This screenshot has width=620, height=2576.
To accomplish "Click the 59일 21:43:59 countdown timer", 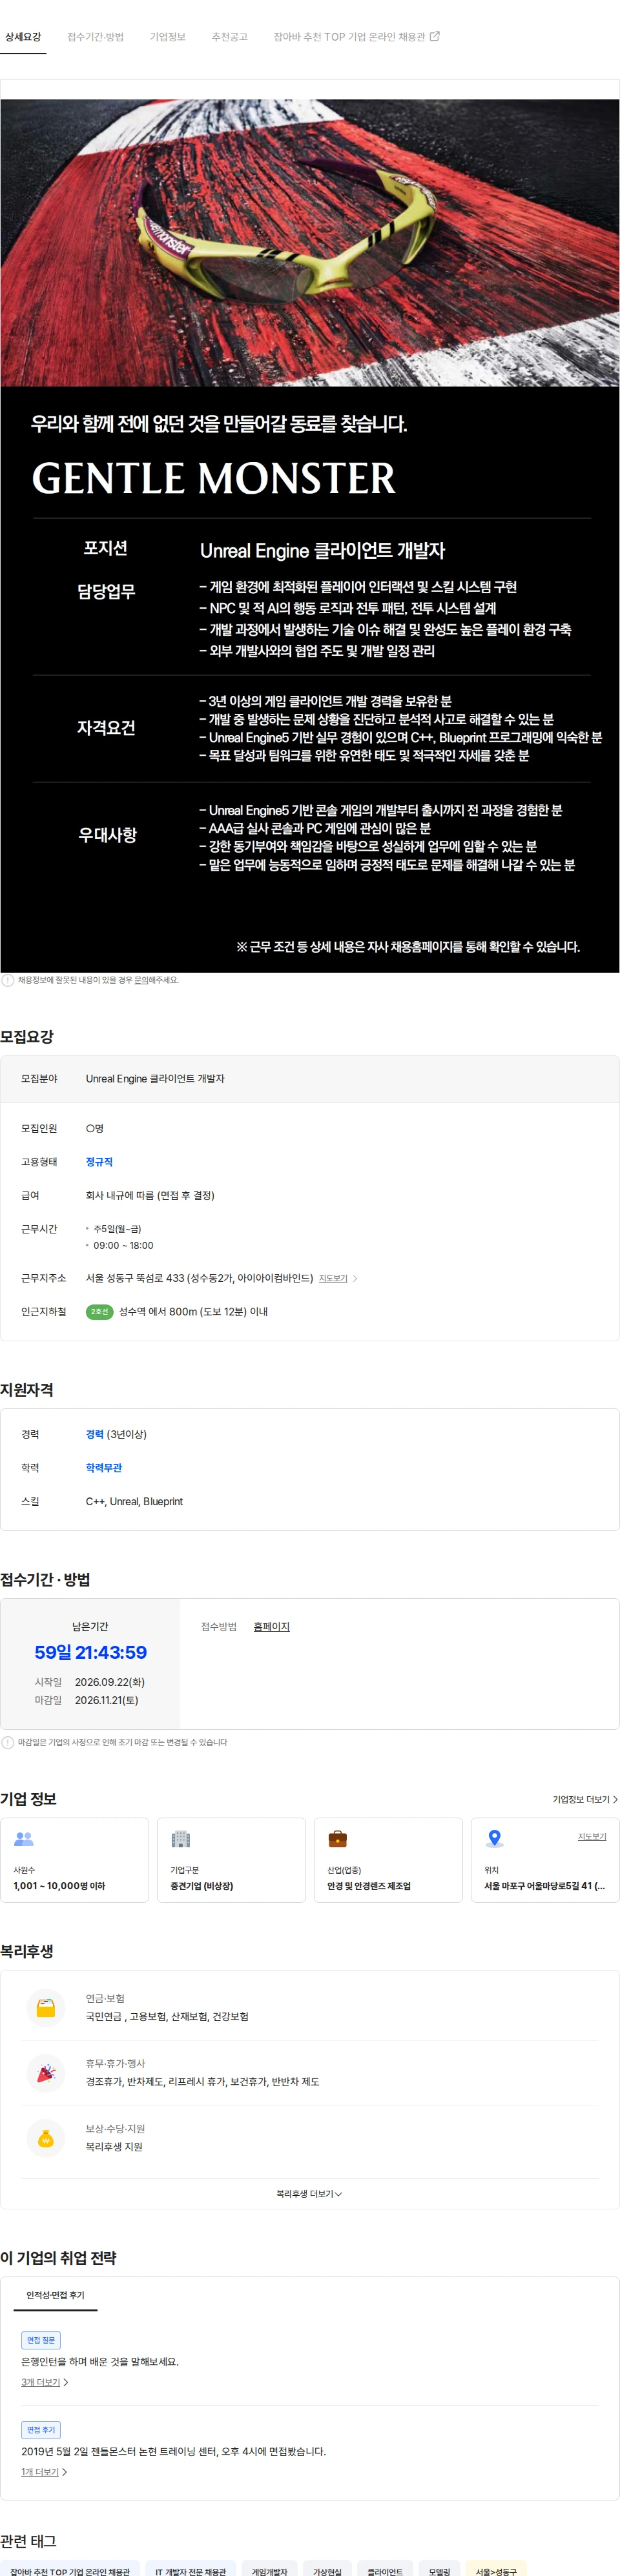I will 90,1653.
